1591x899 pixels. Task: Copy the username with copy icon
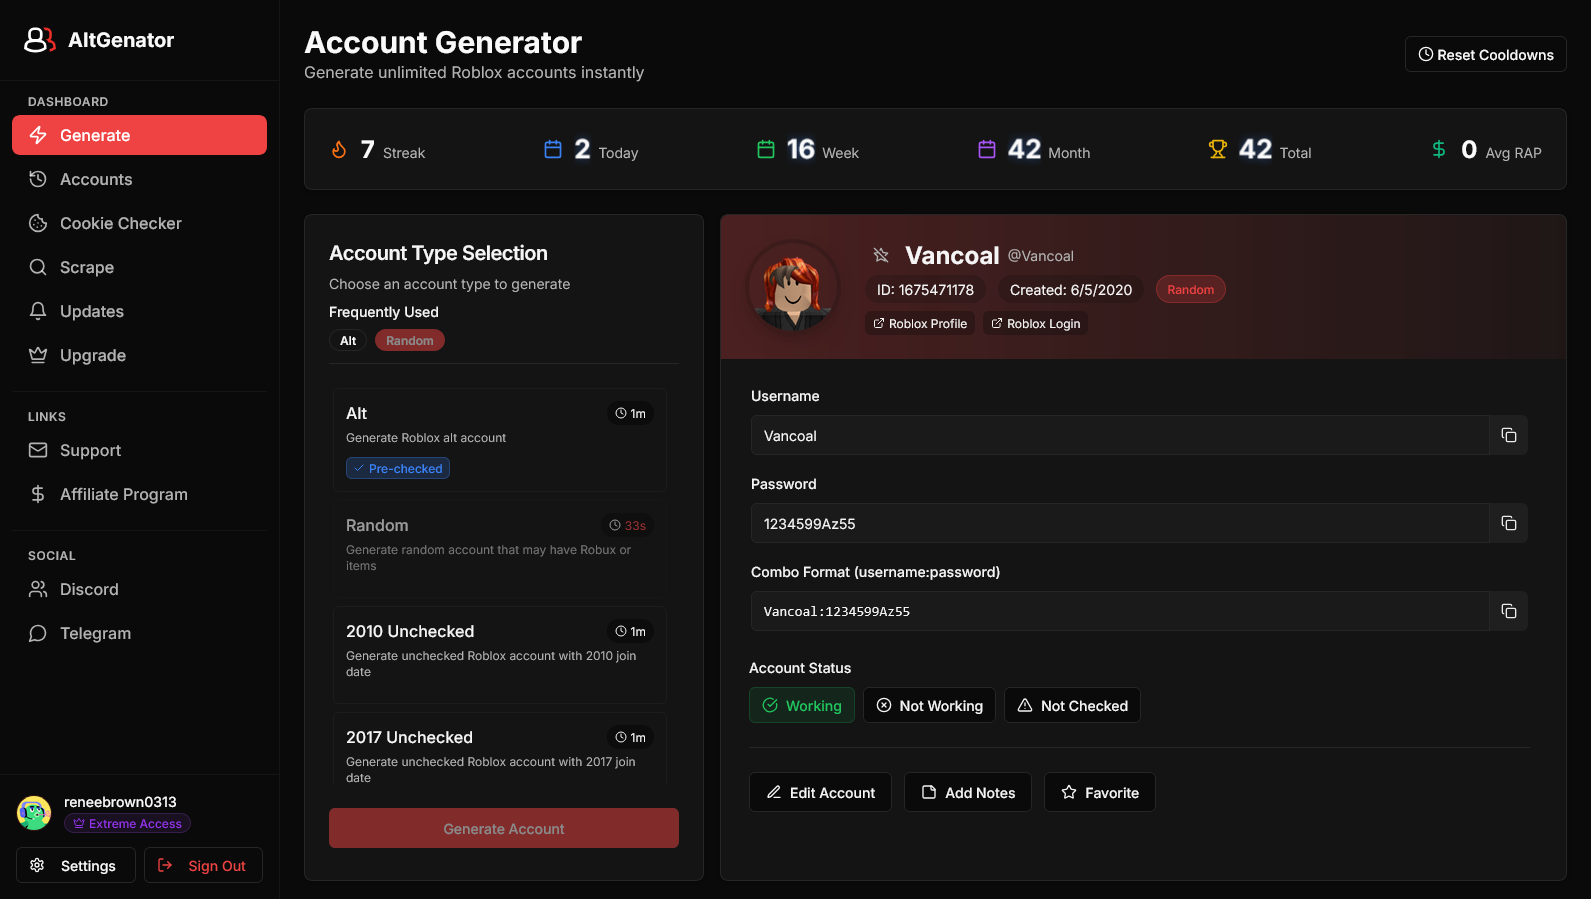coord(1509,435)
